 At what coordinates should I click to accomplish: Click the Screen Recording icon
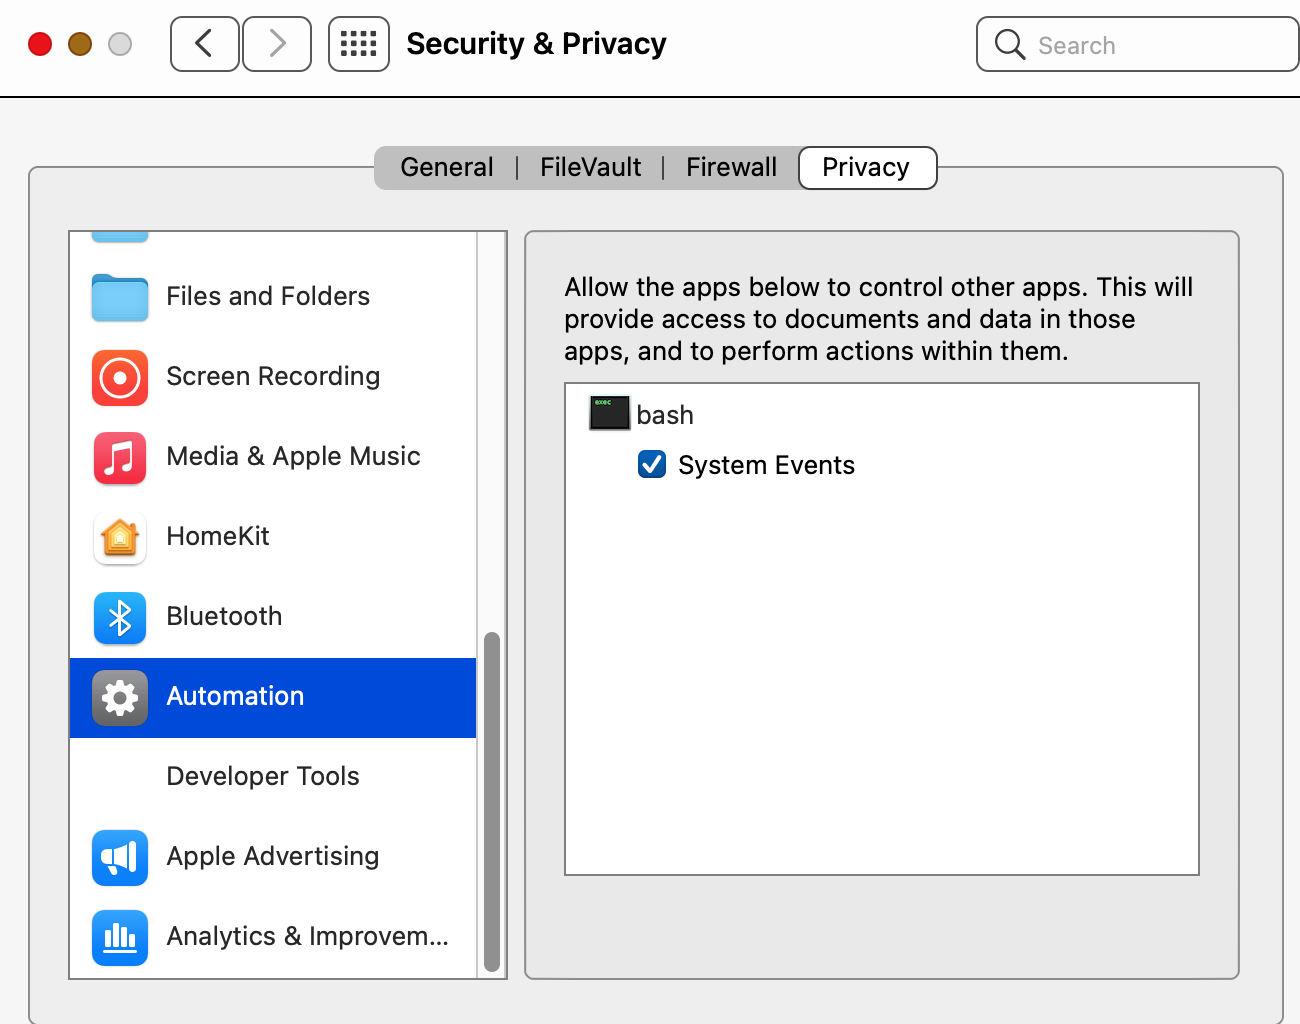coord(120,377)
